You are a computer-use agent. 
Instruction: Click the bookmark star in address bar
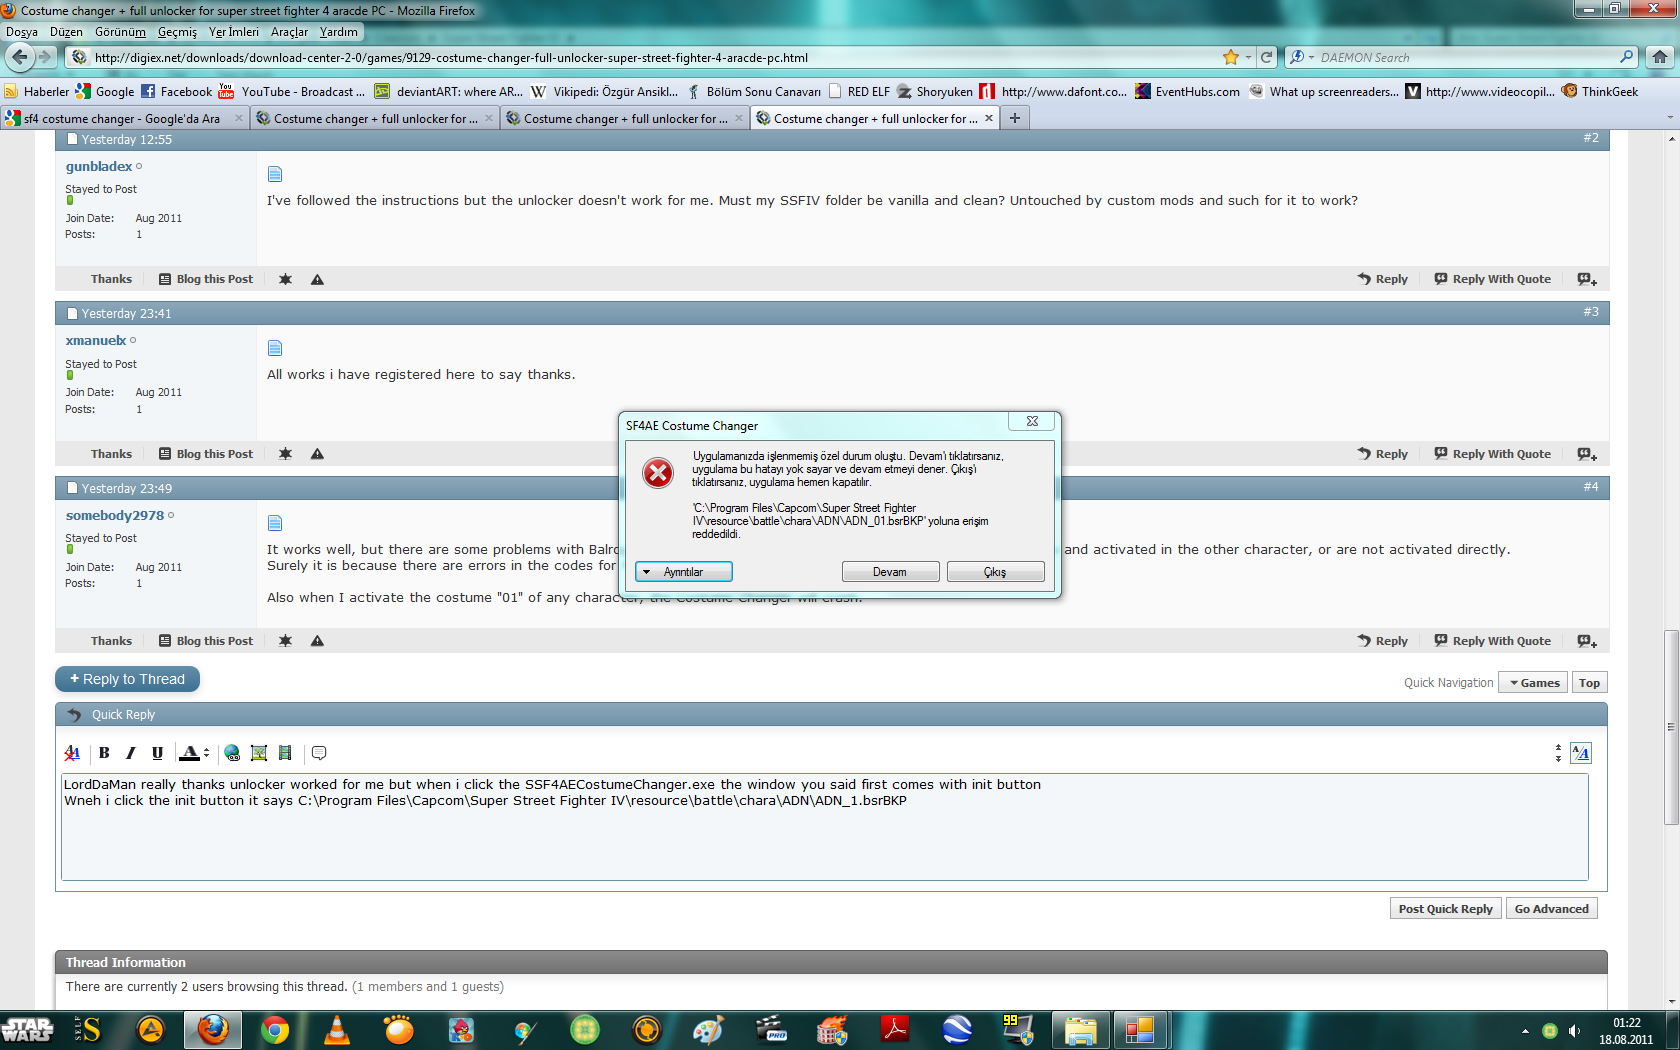click(x=1230, y=57)
